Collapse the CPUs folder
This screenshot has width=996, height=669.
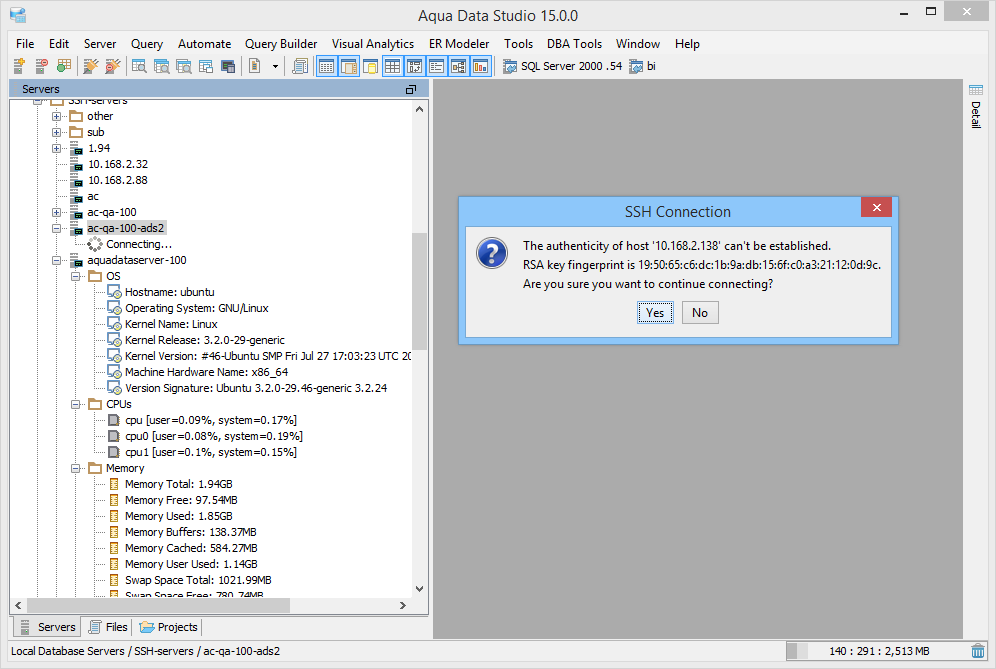coord(76,404)
